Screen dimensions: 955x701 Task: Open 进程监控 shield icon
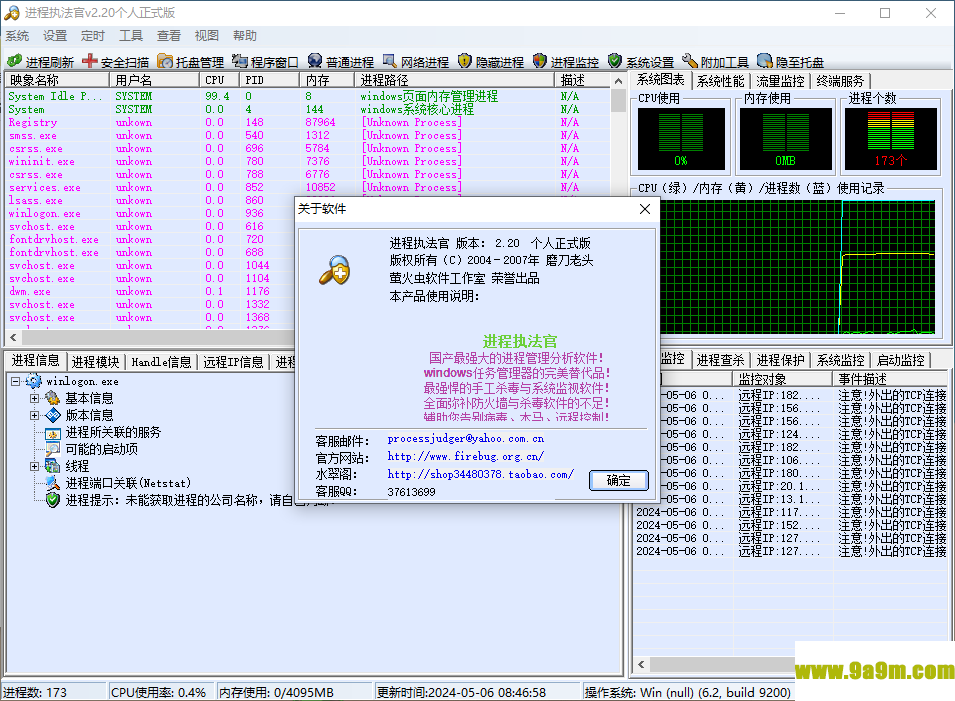[540, 61]
